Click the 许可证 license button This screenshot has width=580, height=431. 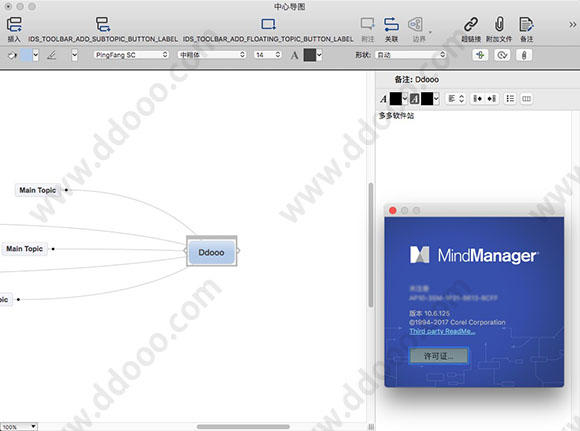[438, 356]
